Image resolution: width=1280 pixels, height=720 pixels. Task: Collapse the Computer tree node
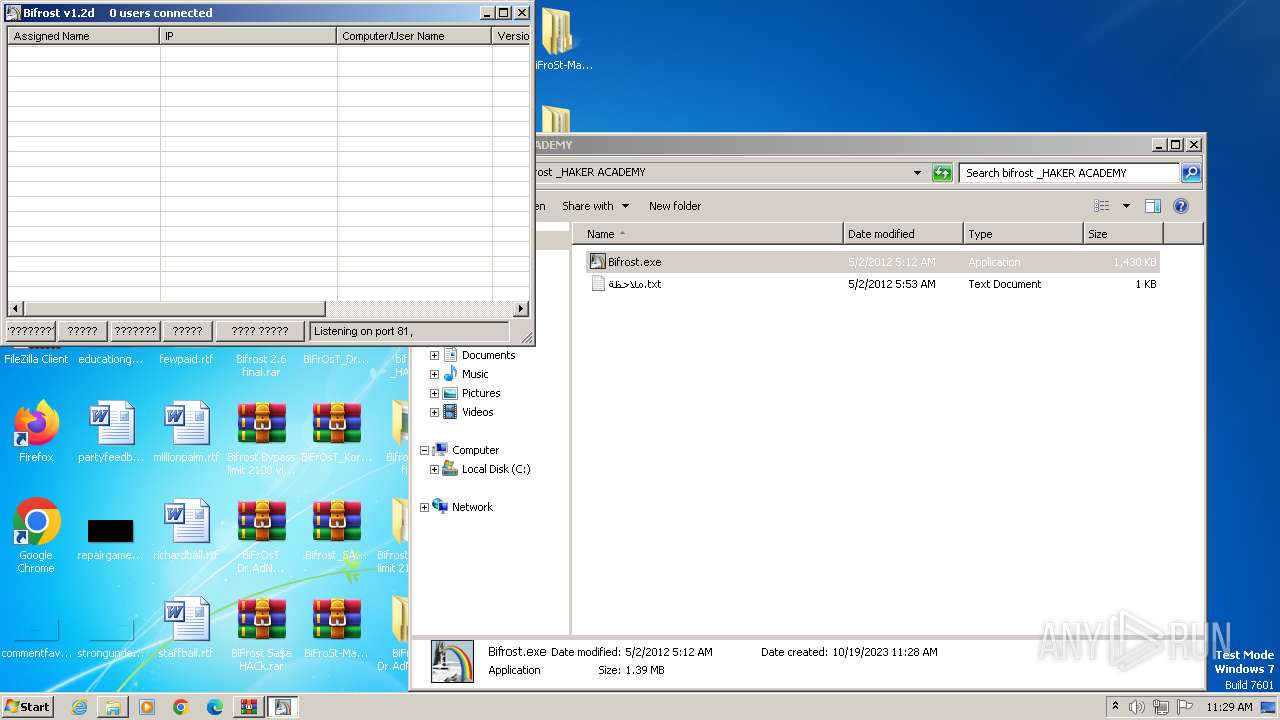pos(424,450)
